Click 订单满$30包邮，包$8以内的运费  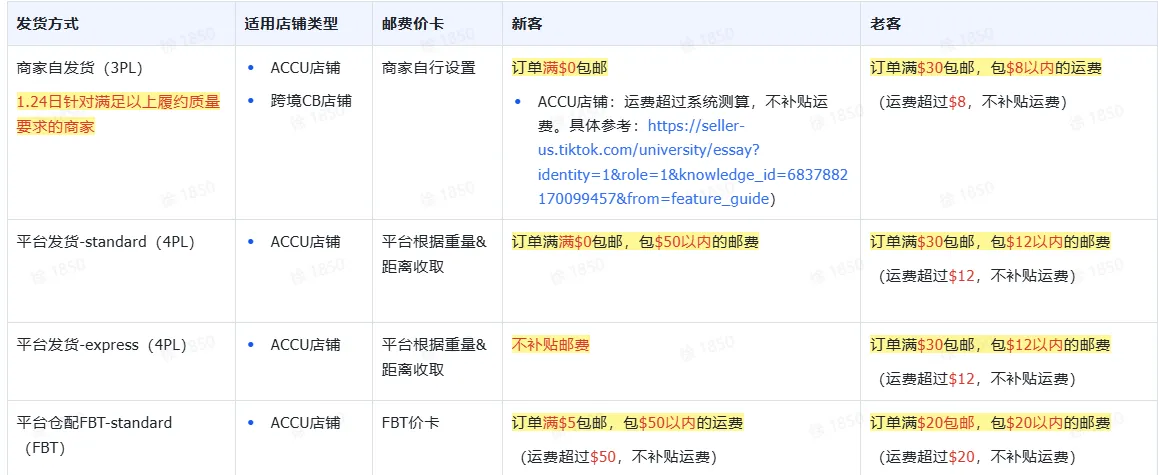(x=986, y=69)
